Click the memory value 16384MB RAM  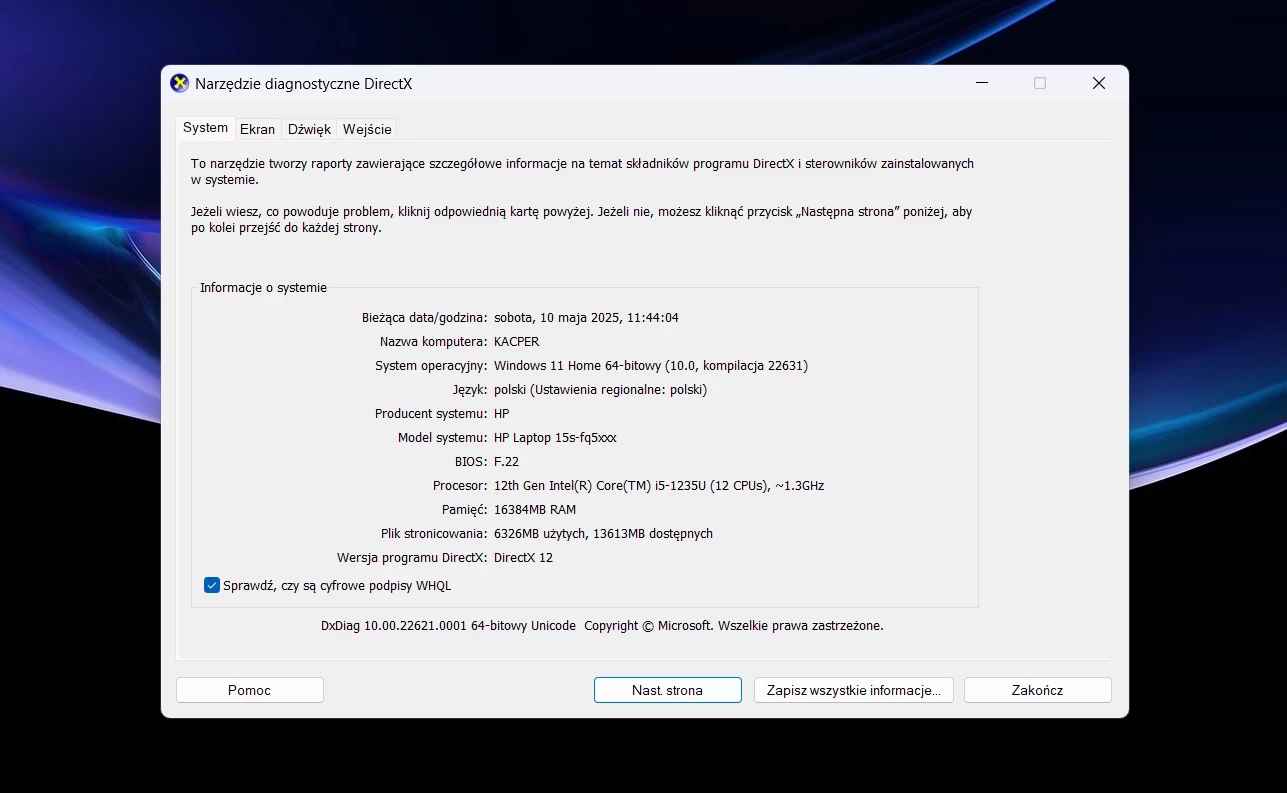535,509
